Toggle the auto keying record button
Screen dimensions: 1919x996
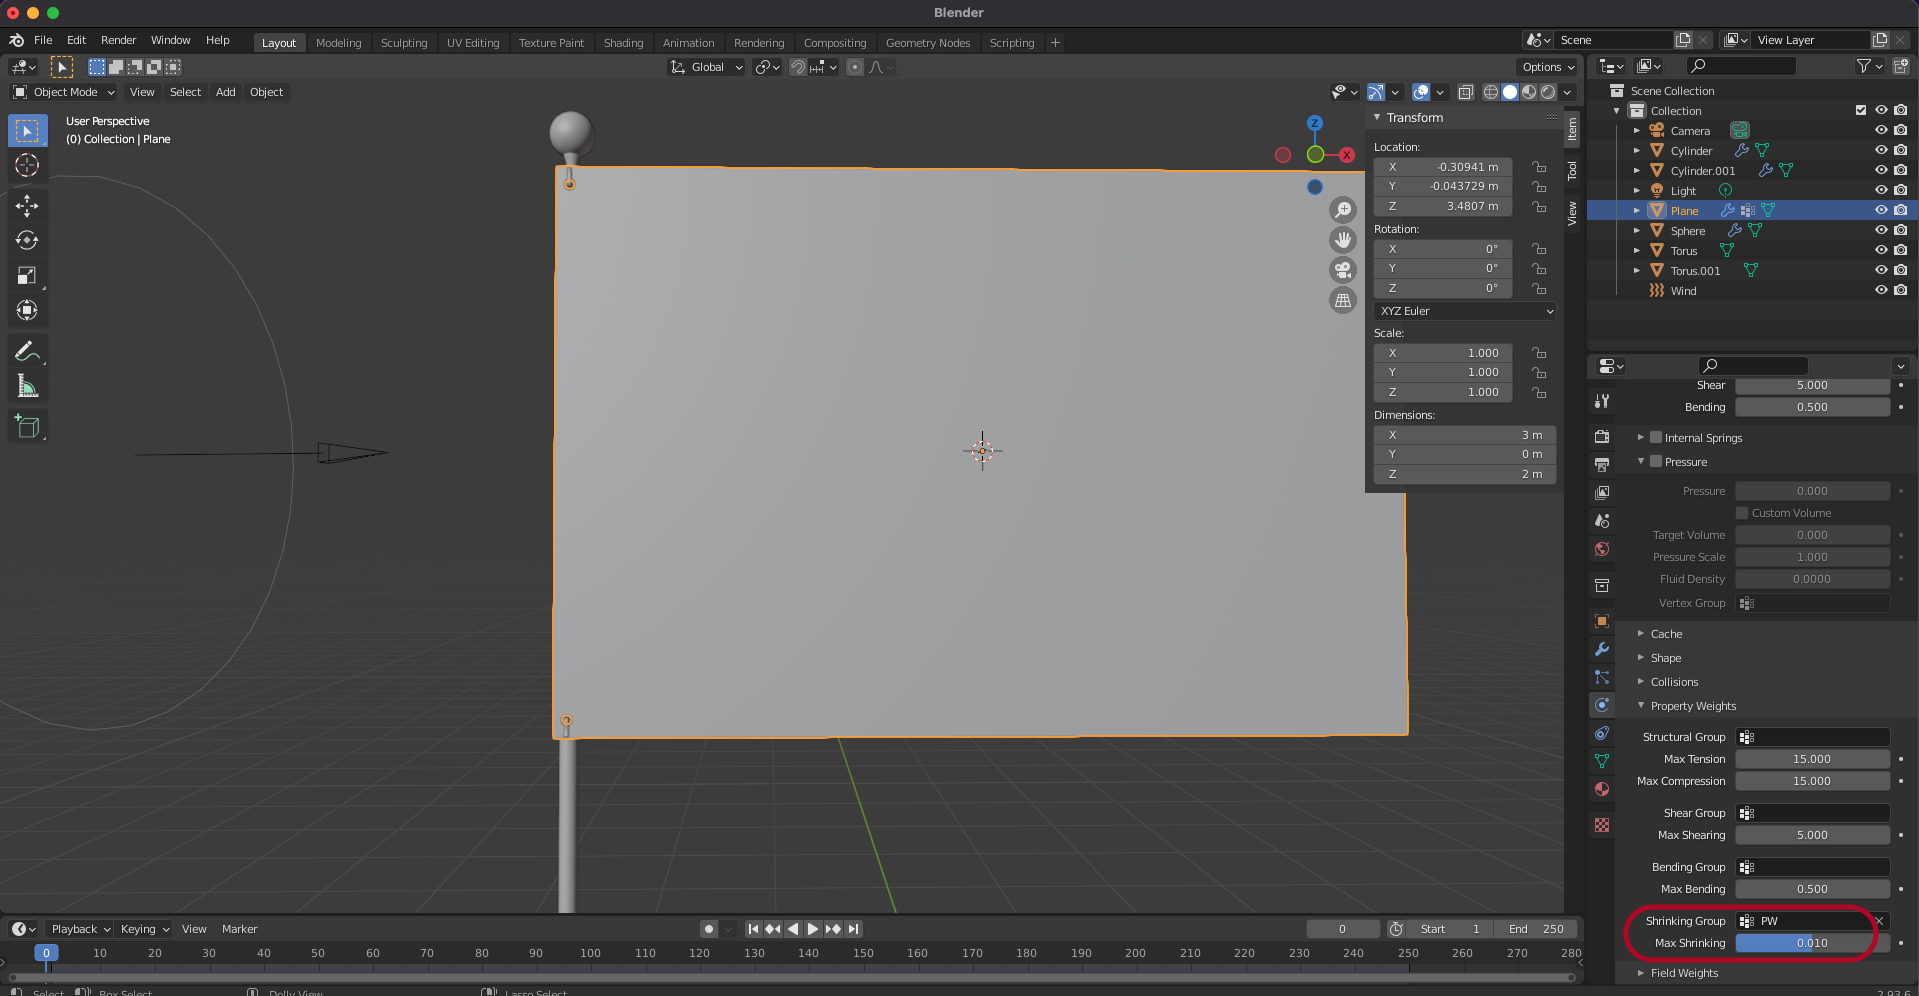click(709, 929)
